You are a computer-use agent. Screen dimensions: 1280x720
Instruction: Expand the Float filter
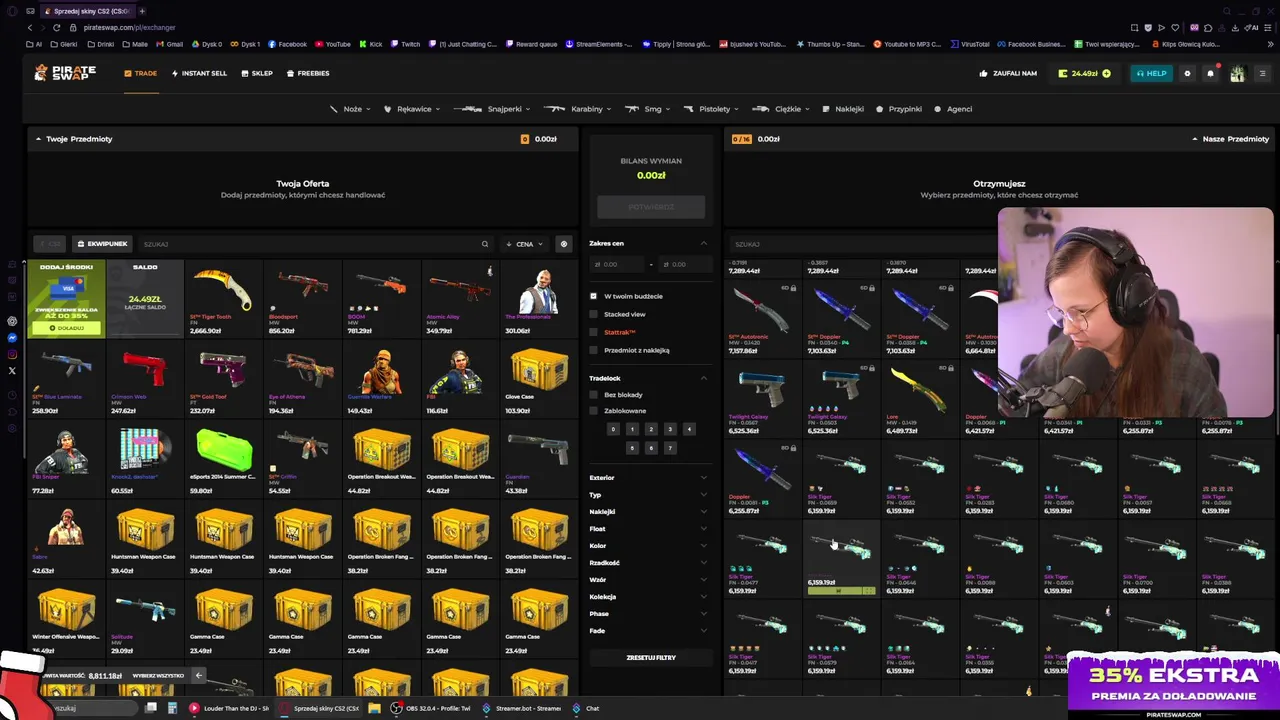(x=648, y=529)
